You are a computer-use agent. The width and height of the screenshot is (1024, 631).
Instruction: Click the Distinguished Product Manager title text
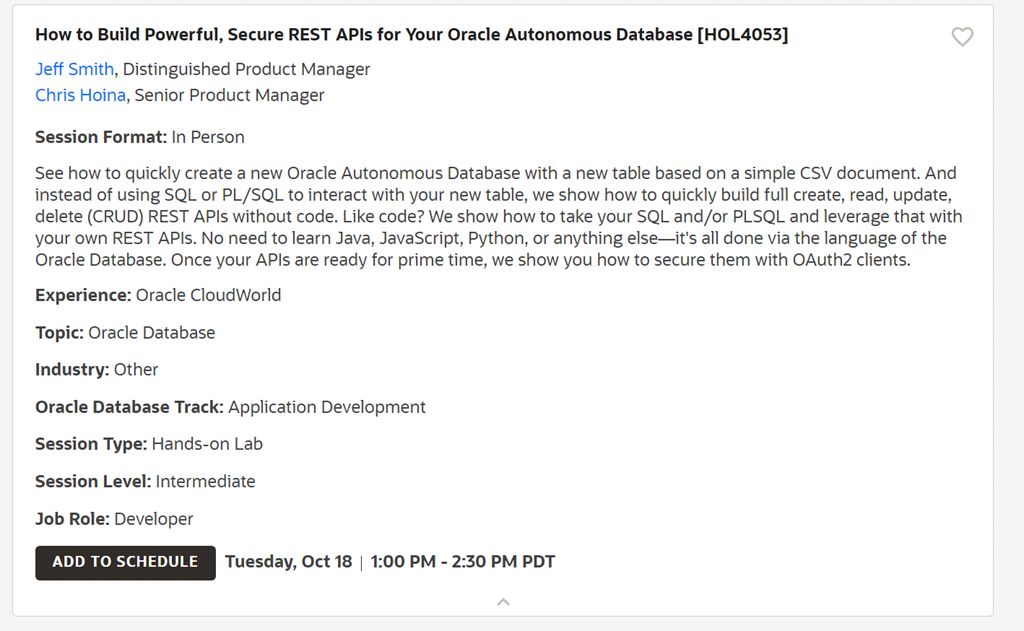[x=246, y=69]
